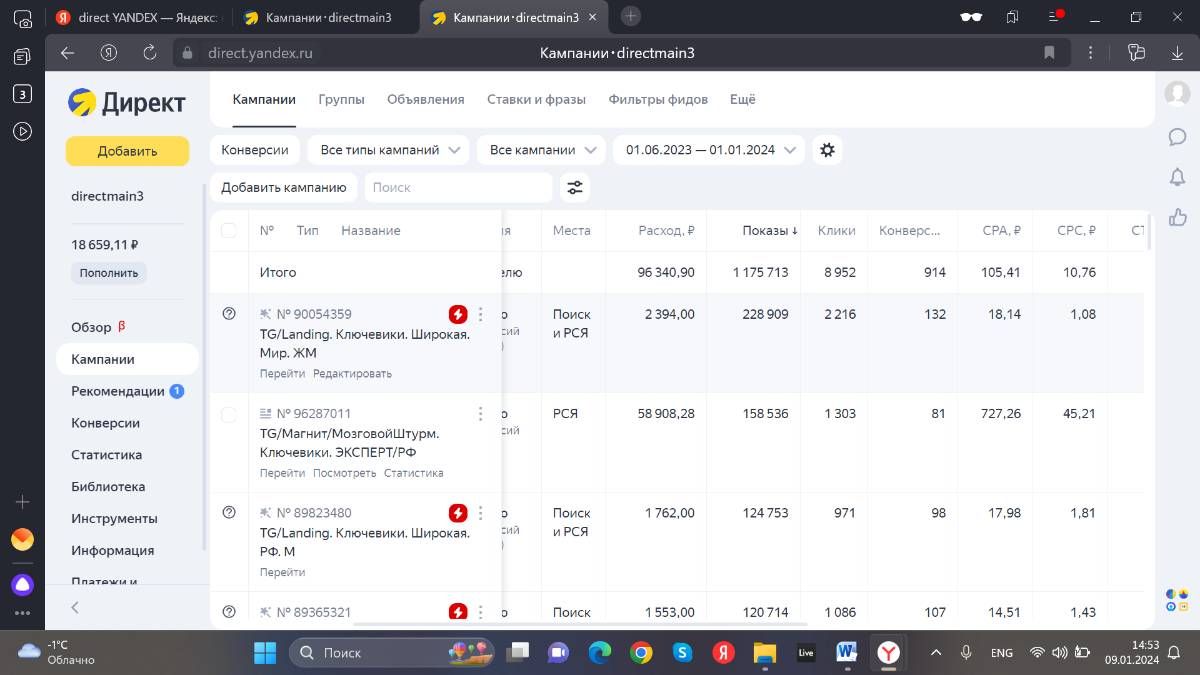Select "Статистика" in left menu
The width and height of the screenshot is (1200, 675).
click(107, 455)
